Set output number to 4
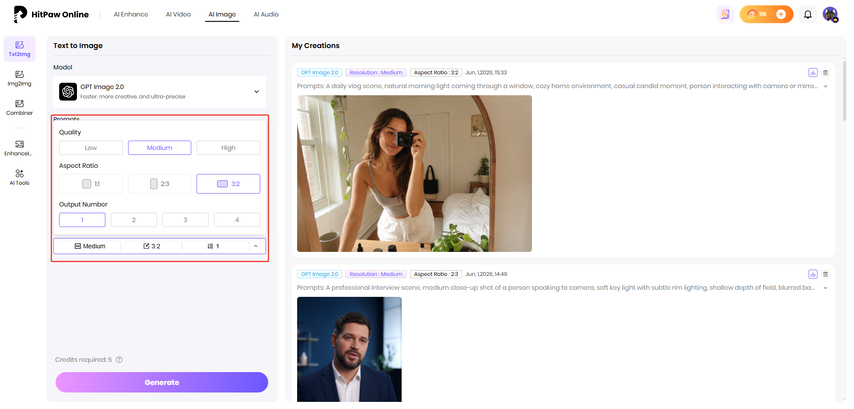 pos(237,220)
